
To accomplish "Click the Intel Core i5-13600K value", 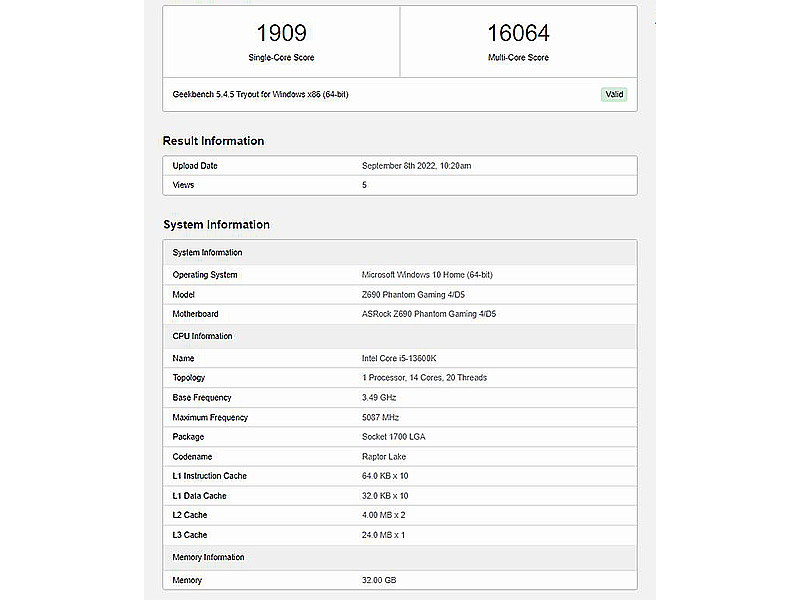I will pos(399,358).
